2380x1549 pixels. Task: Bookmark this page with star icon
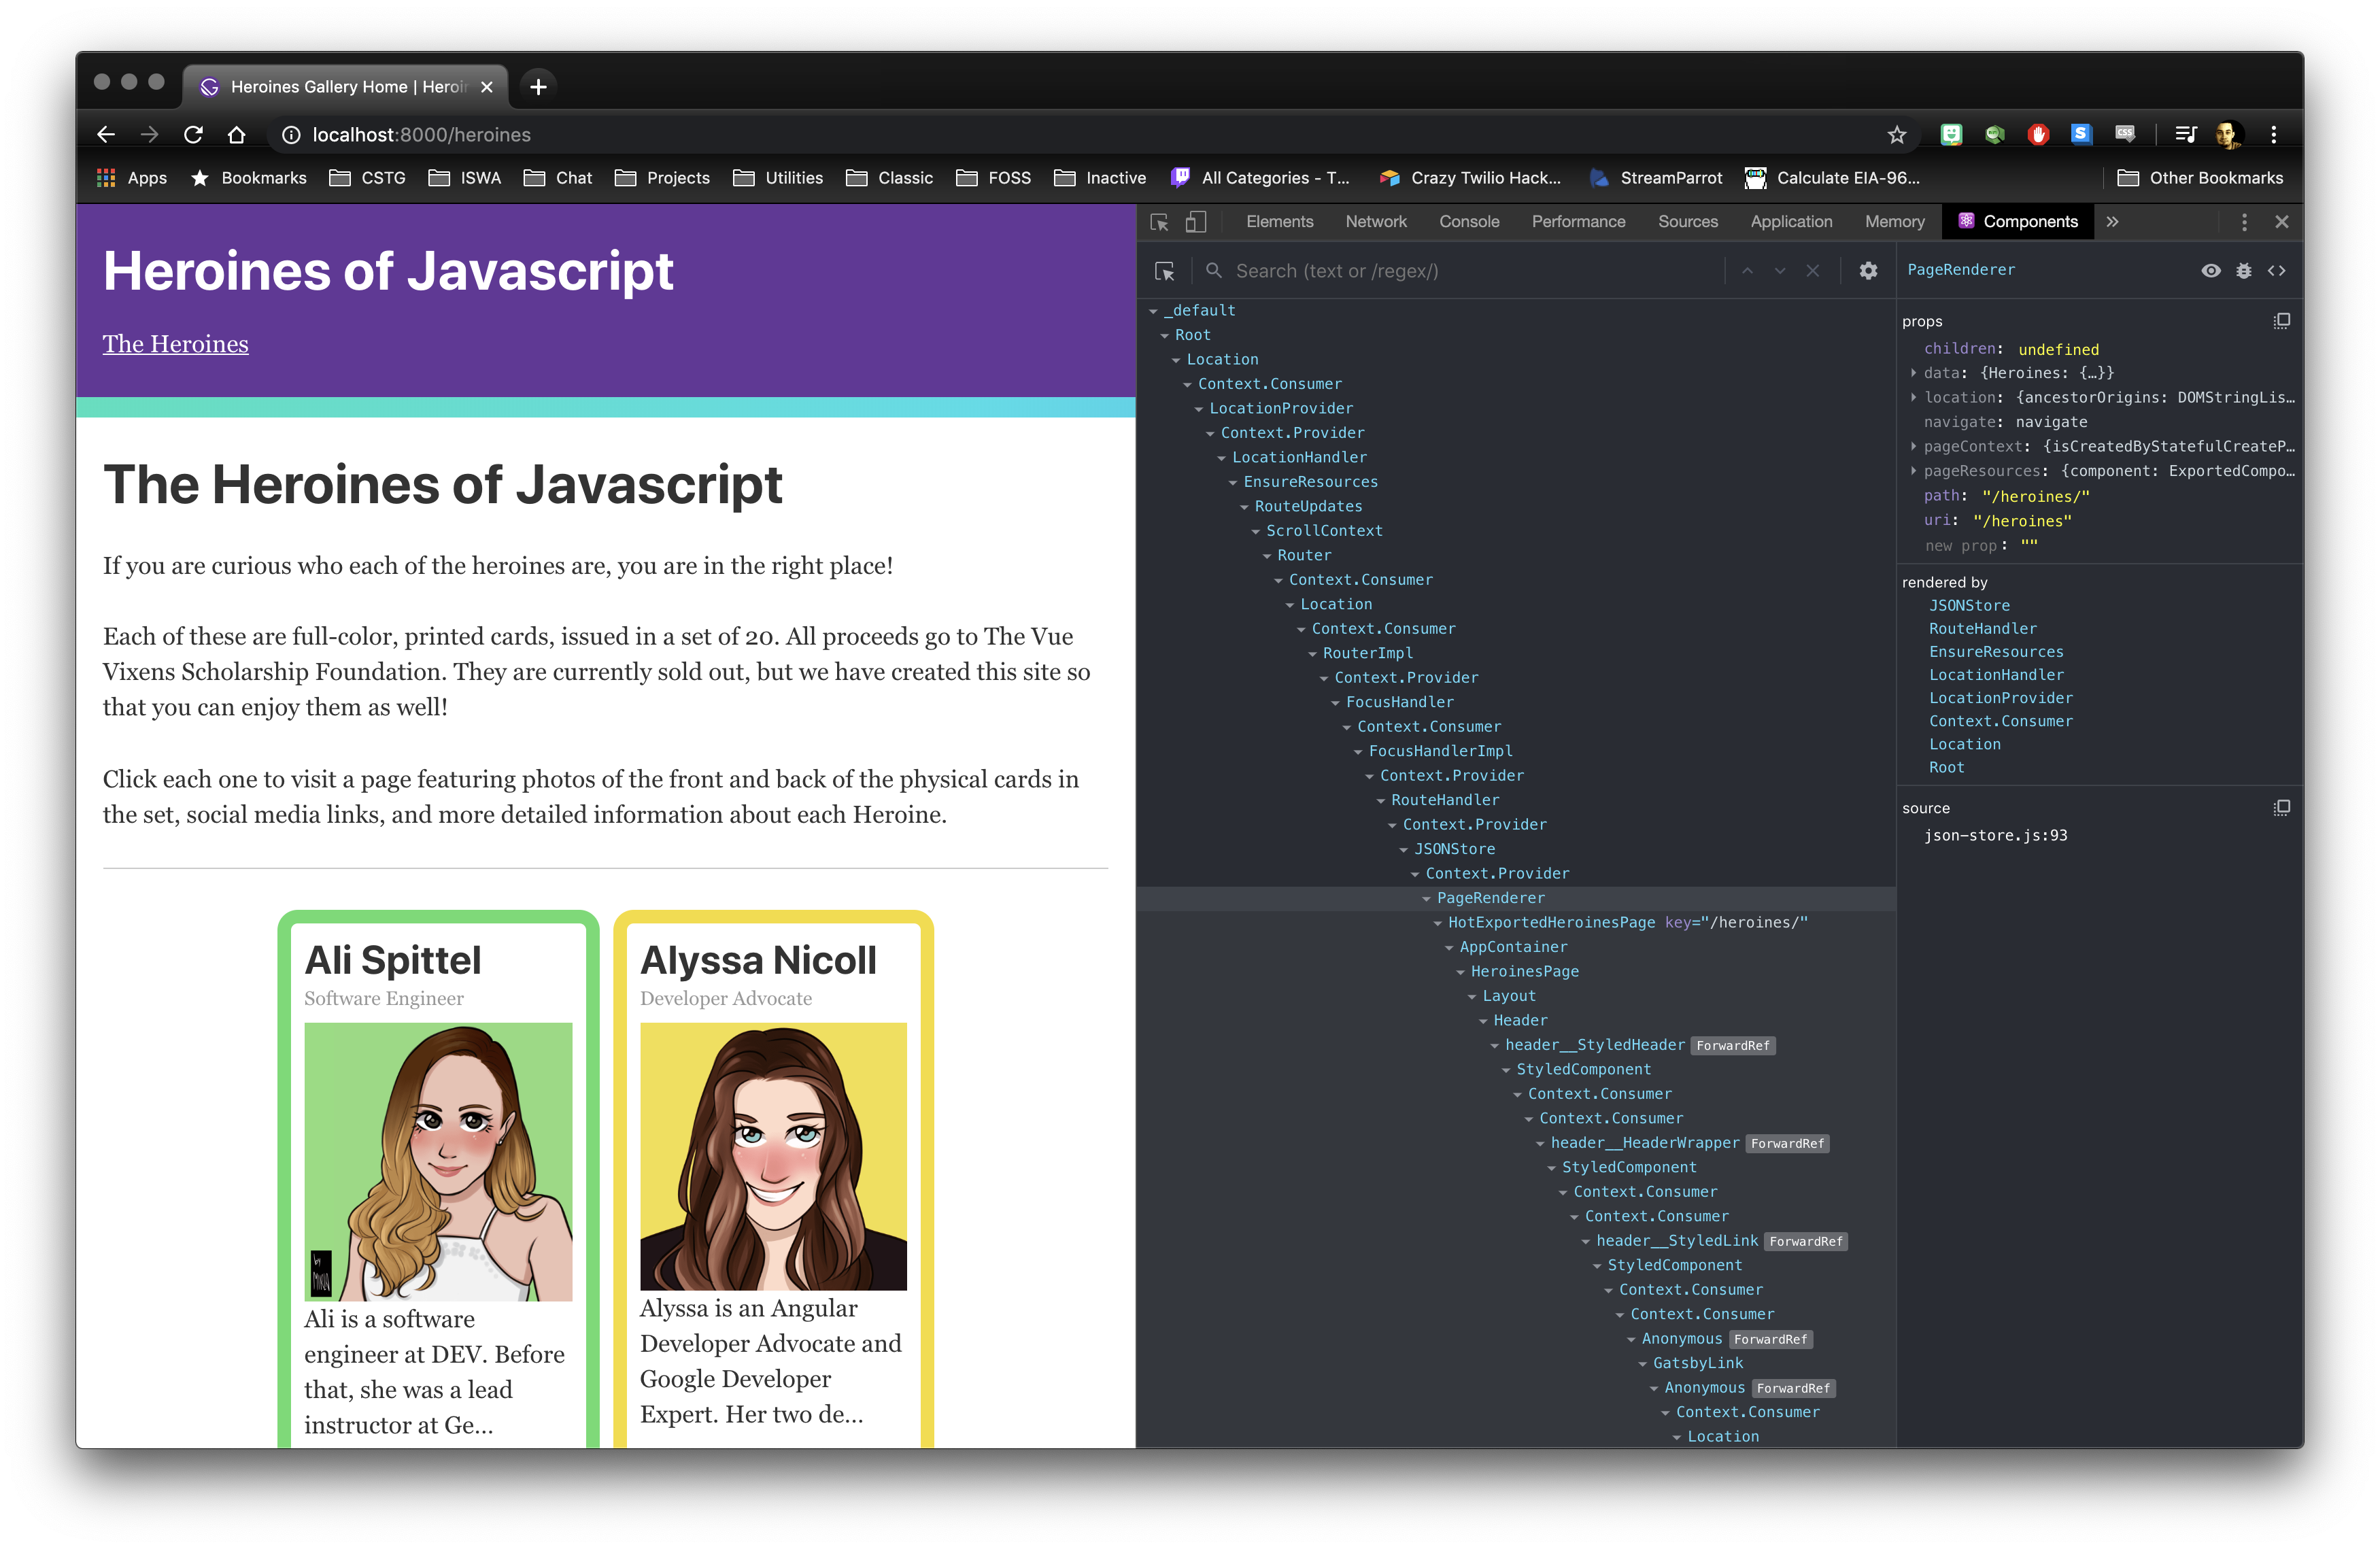(x=1896, y=135)
